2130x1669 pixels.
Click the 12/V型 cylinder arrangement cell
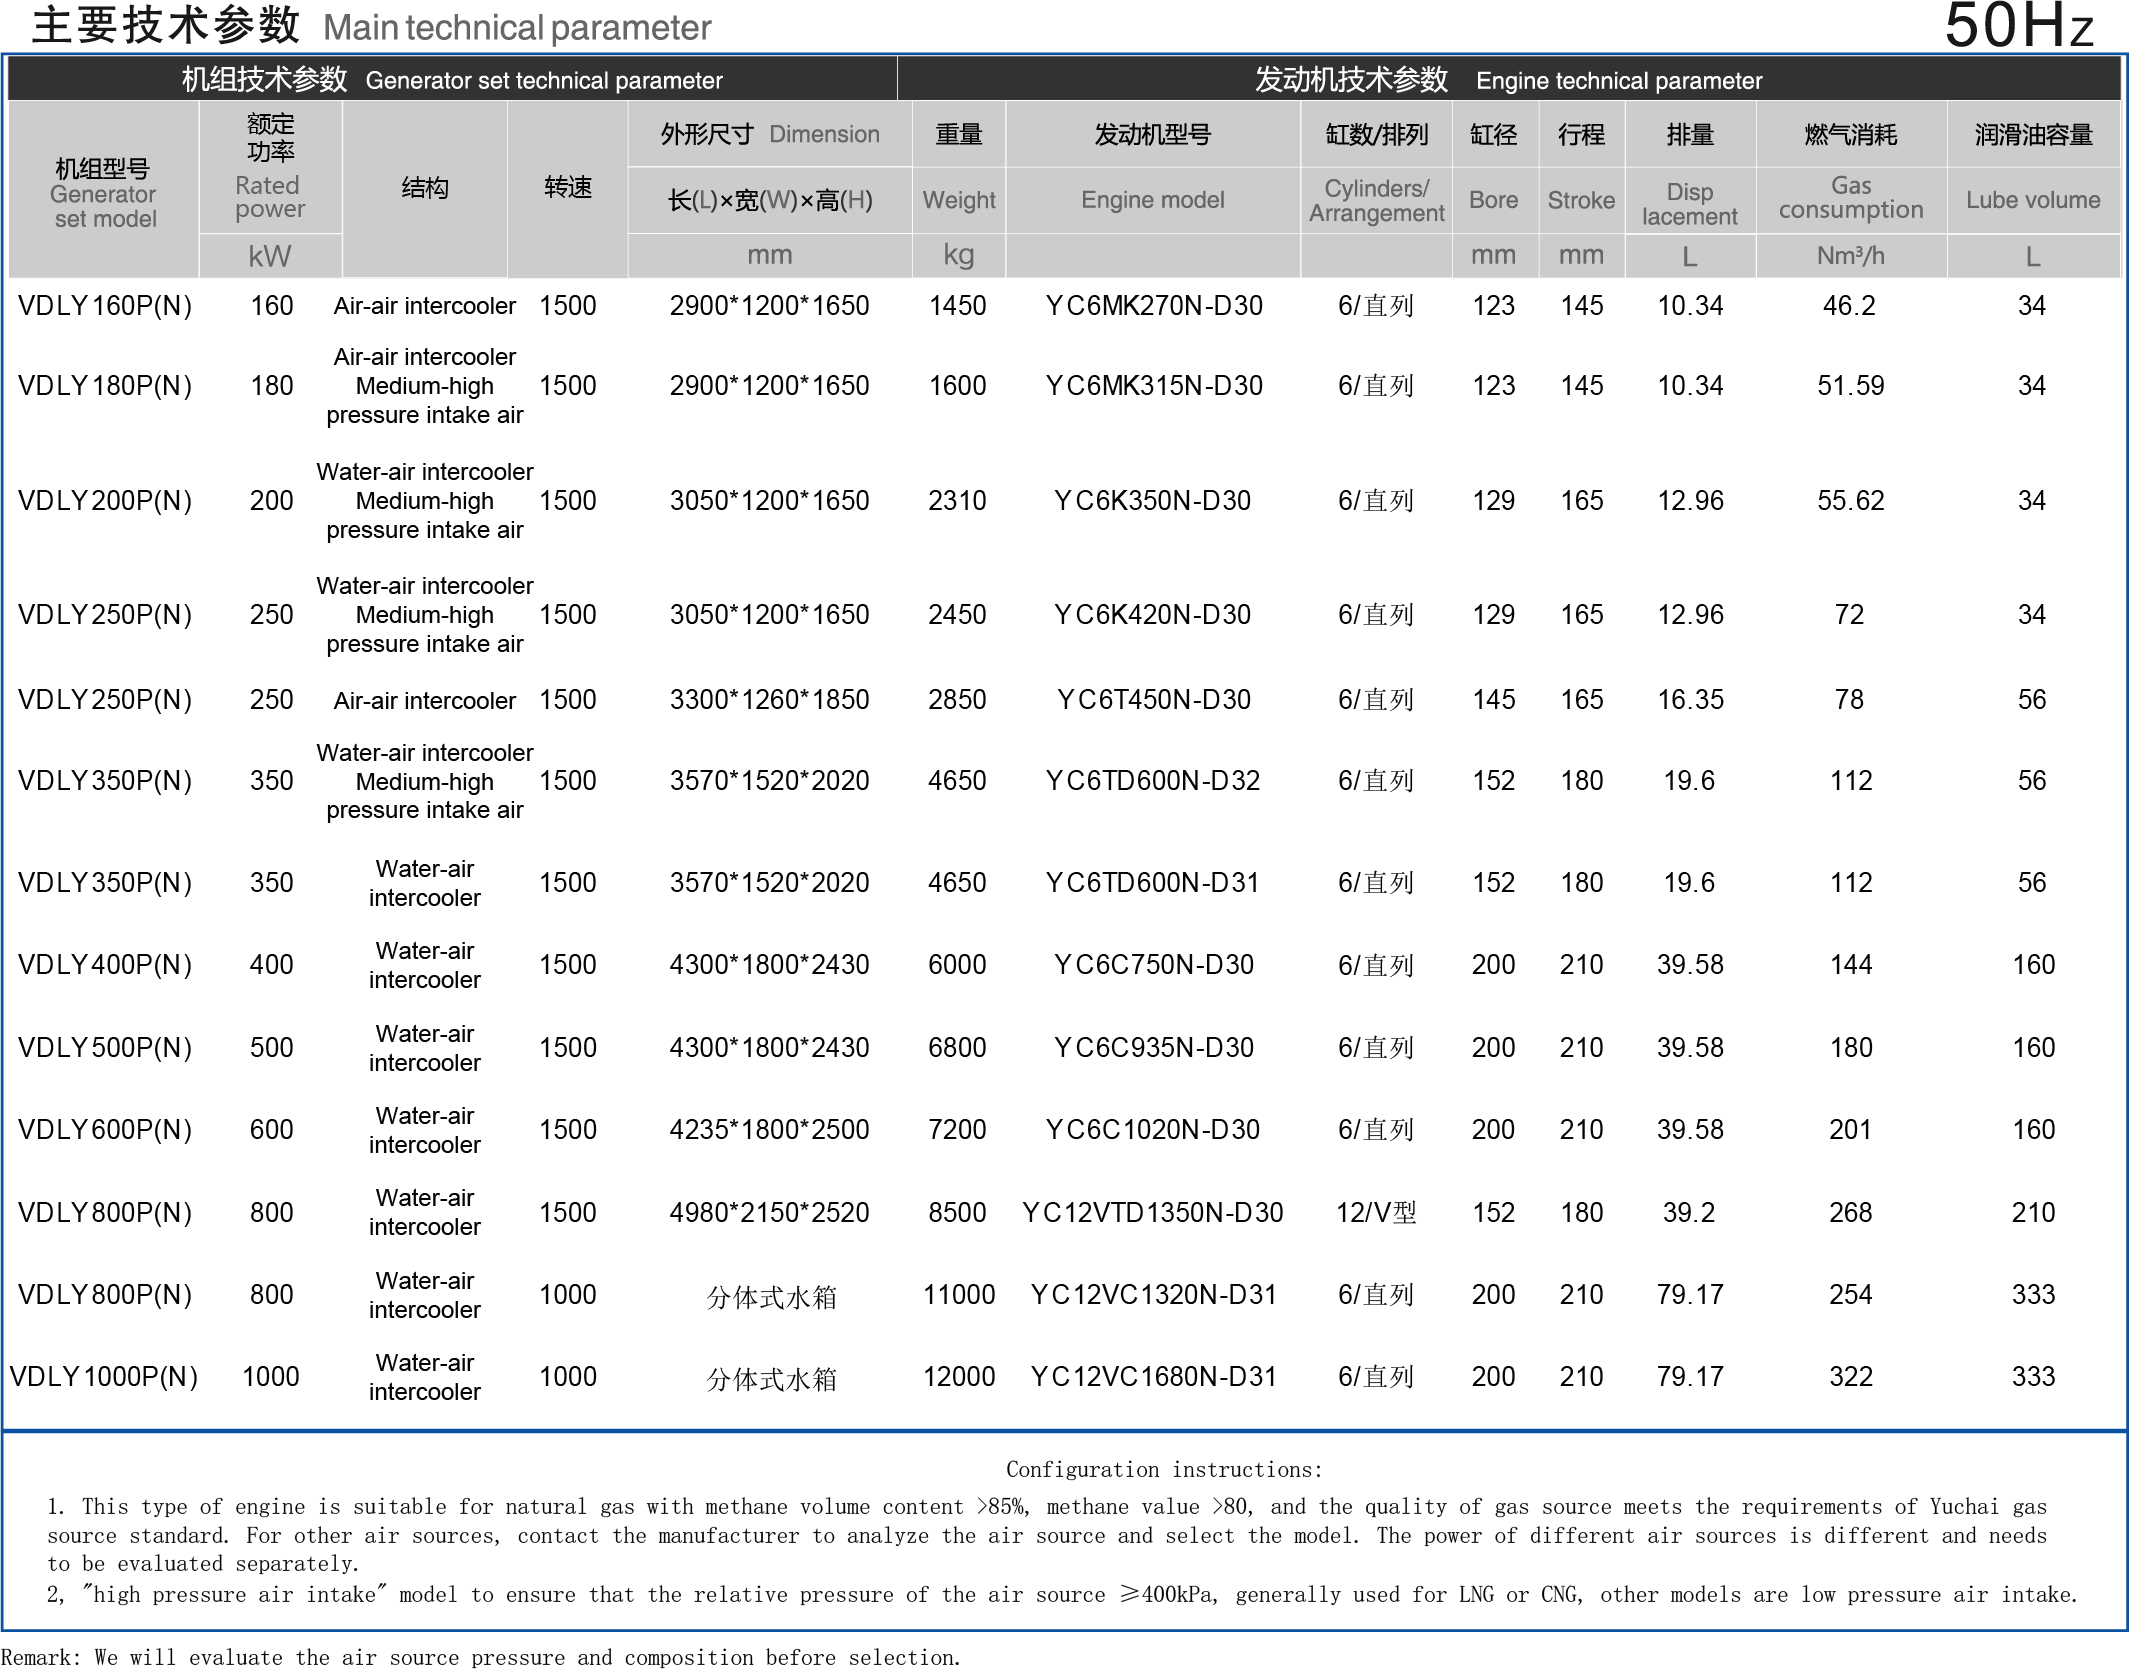[1377, 1213]
